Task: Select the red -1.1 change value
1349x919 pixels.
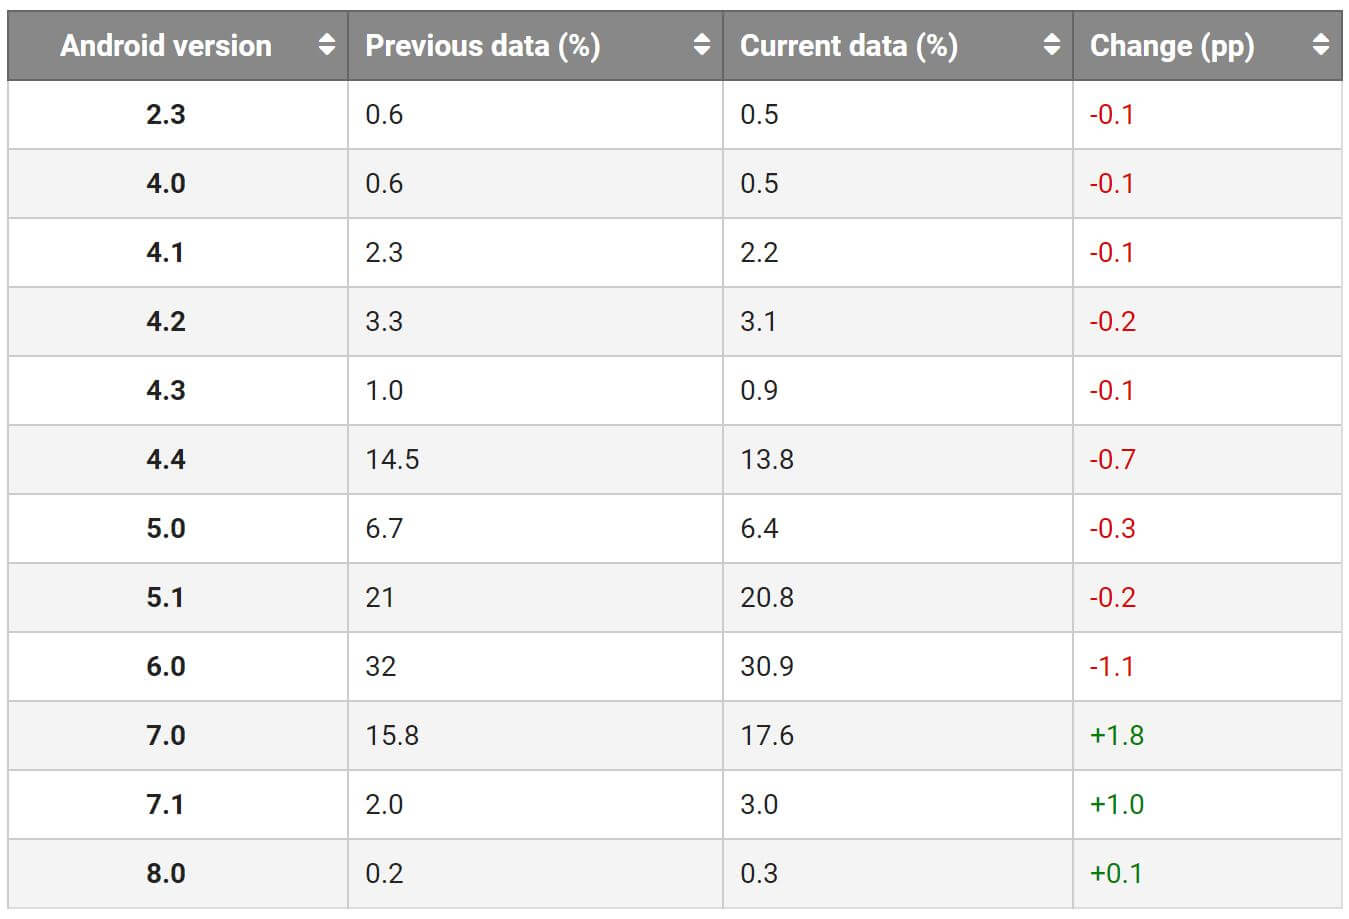Action: 1112,666
